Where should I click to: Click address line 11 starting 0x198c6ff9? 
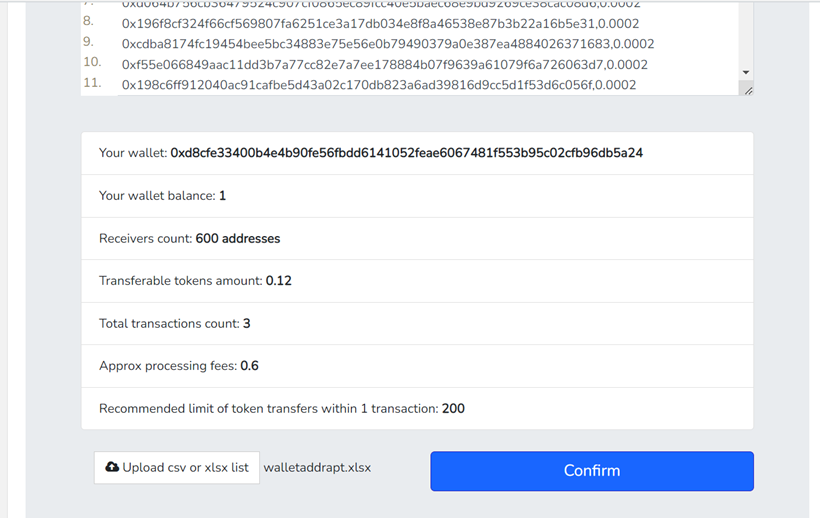(379, 85)
